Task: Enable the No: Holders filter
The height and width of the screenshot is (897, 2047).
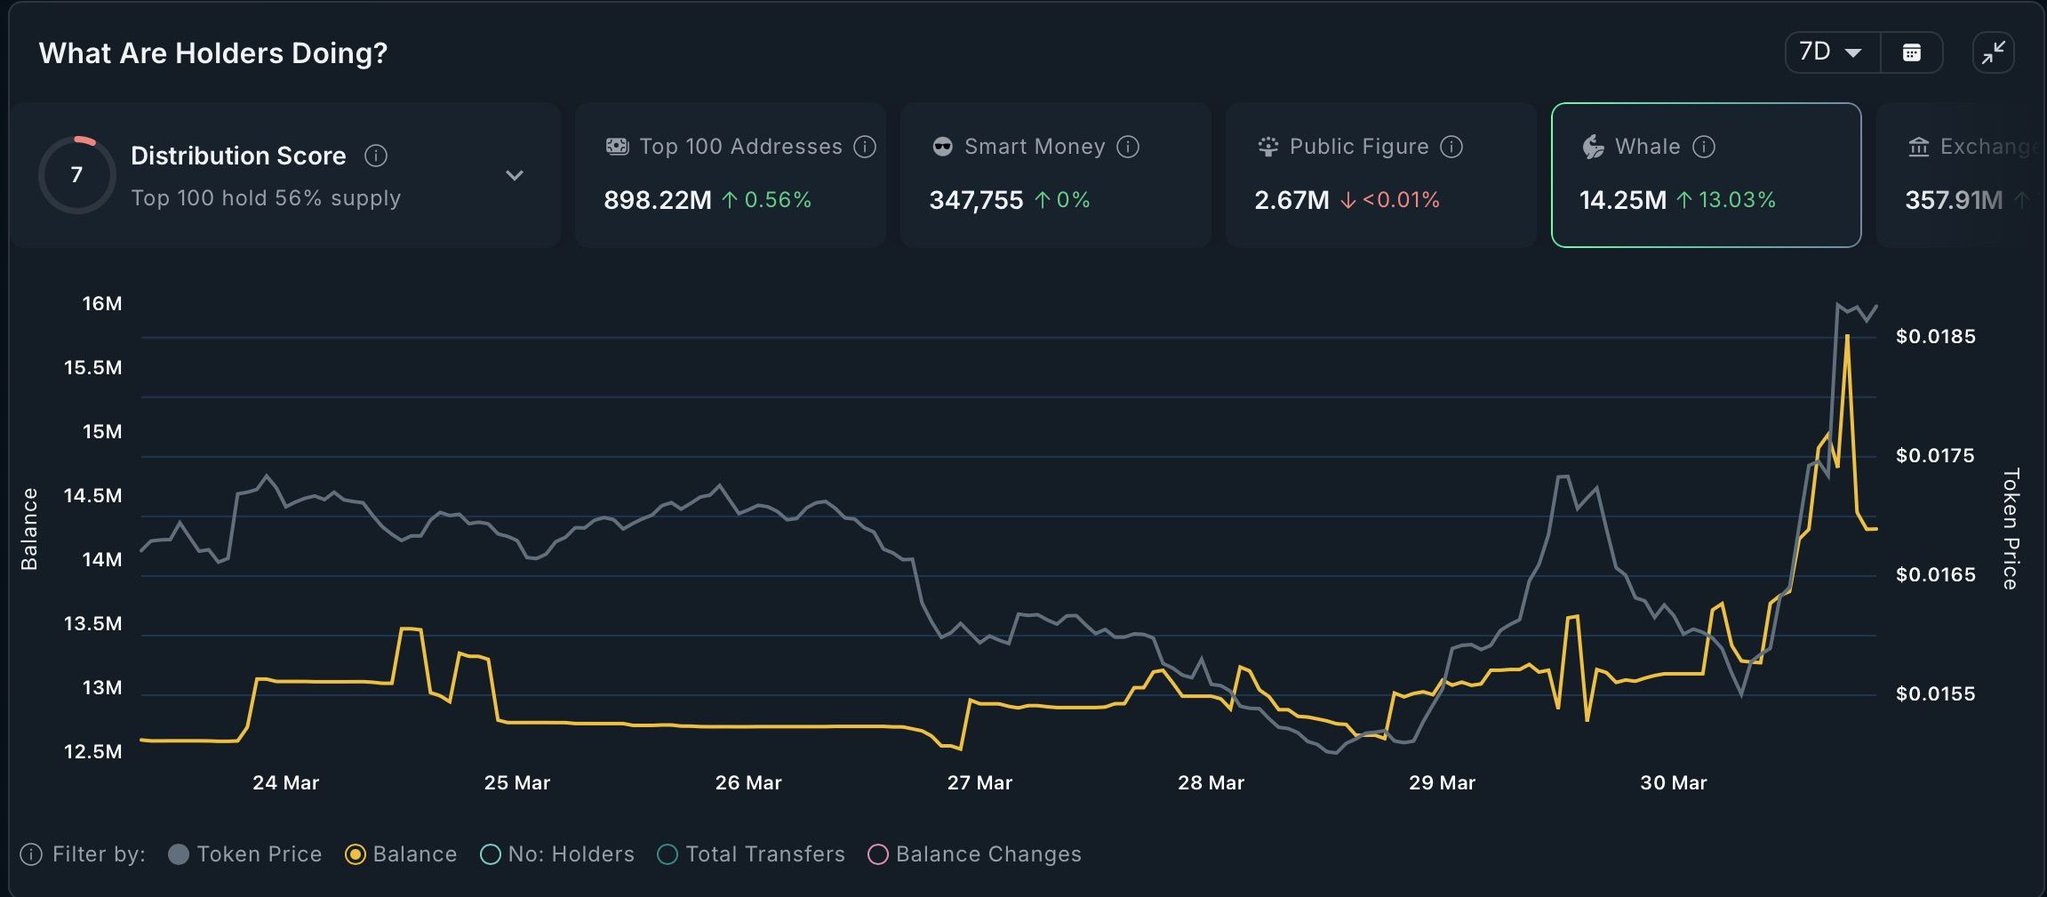Action: pos(490,854)
